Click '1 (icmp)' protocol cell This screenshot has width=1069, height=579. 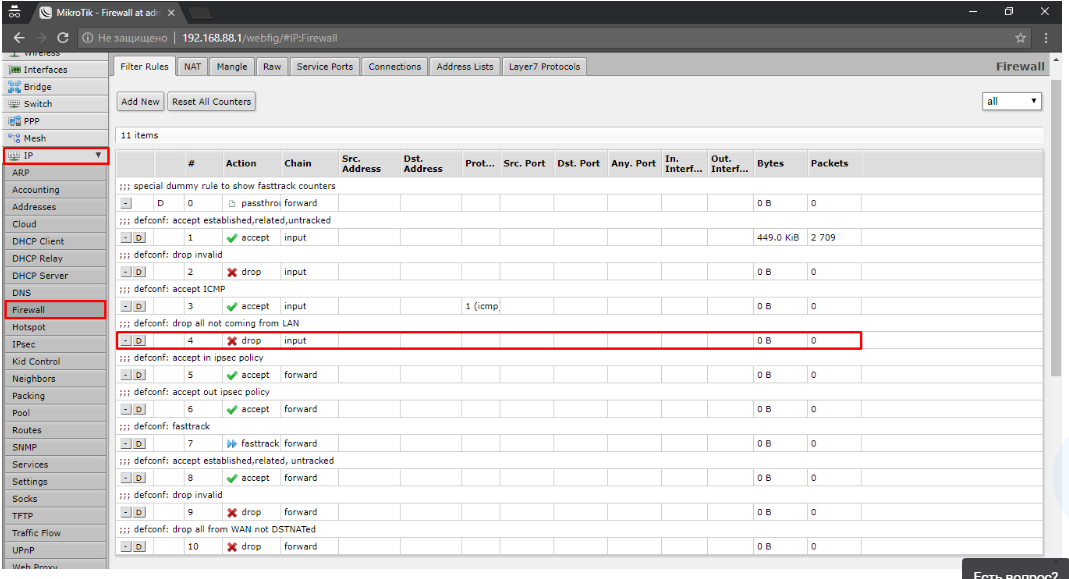point(482,307)
